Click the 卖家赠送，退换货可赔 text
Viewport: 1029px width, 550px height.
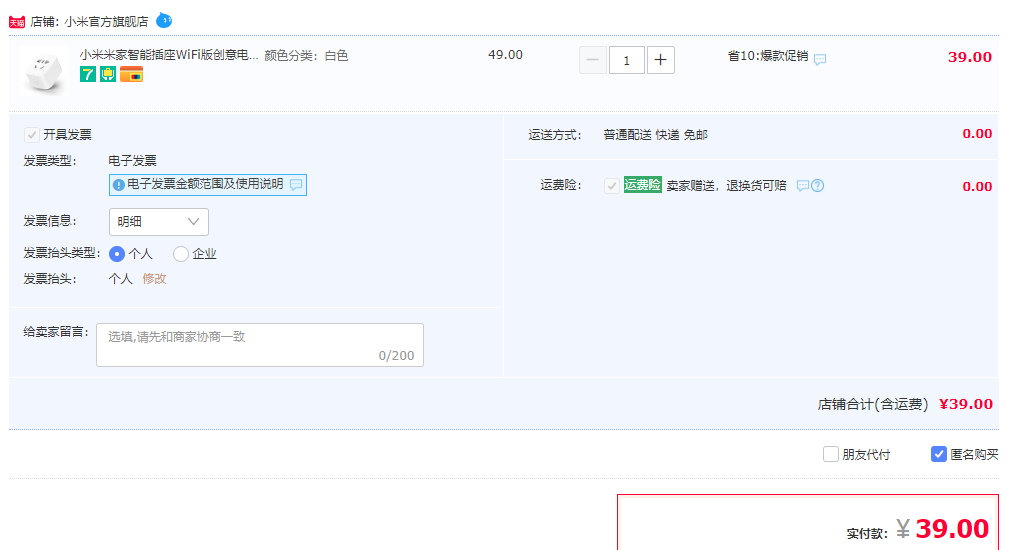pos(726,186)
